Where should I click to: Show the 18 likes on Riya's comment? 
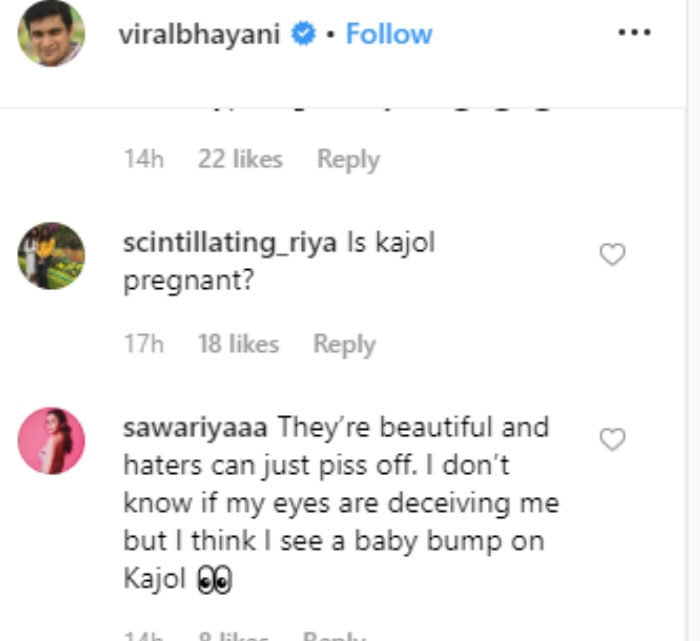coord(238,344)
